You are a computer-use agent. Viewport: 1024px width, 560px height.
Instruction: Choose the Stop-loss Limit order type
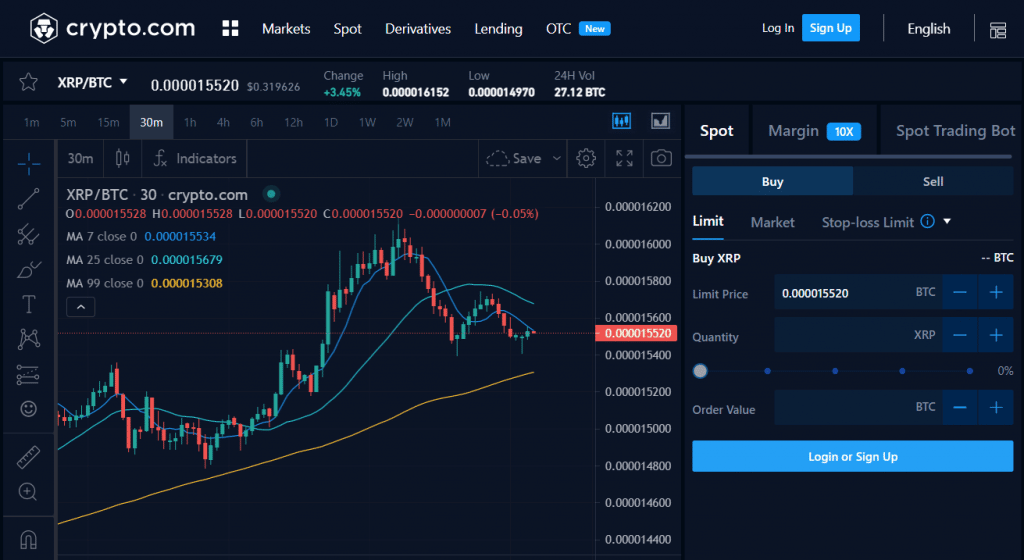[867, 222]
